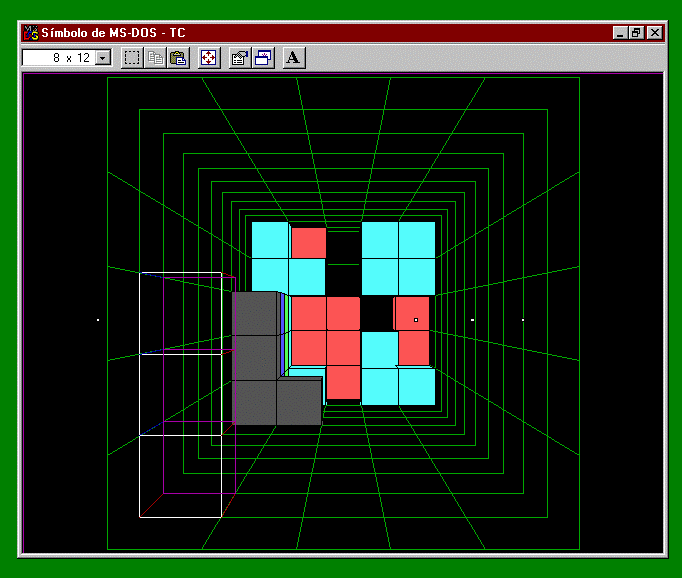Open the Properties toolbar icon
This screenshot has width=682, height=578.
click(240, 58)
